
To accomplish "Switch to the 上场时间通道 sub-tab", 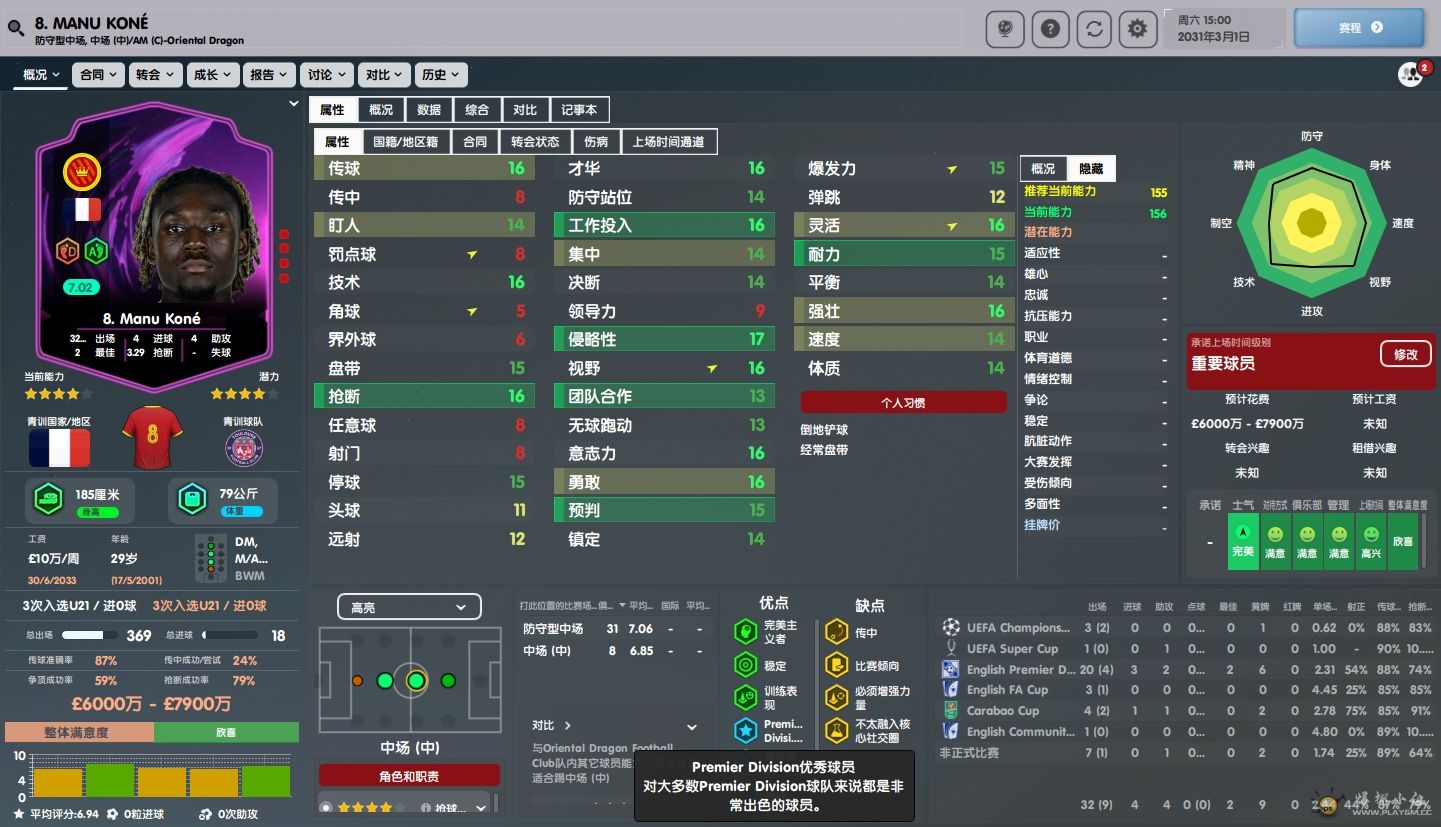I will pos(669,142).
